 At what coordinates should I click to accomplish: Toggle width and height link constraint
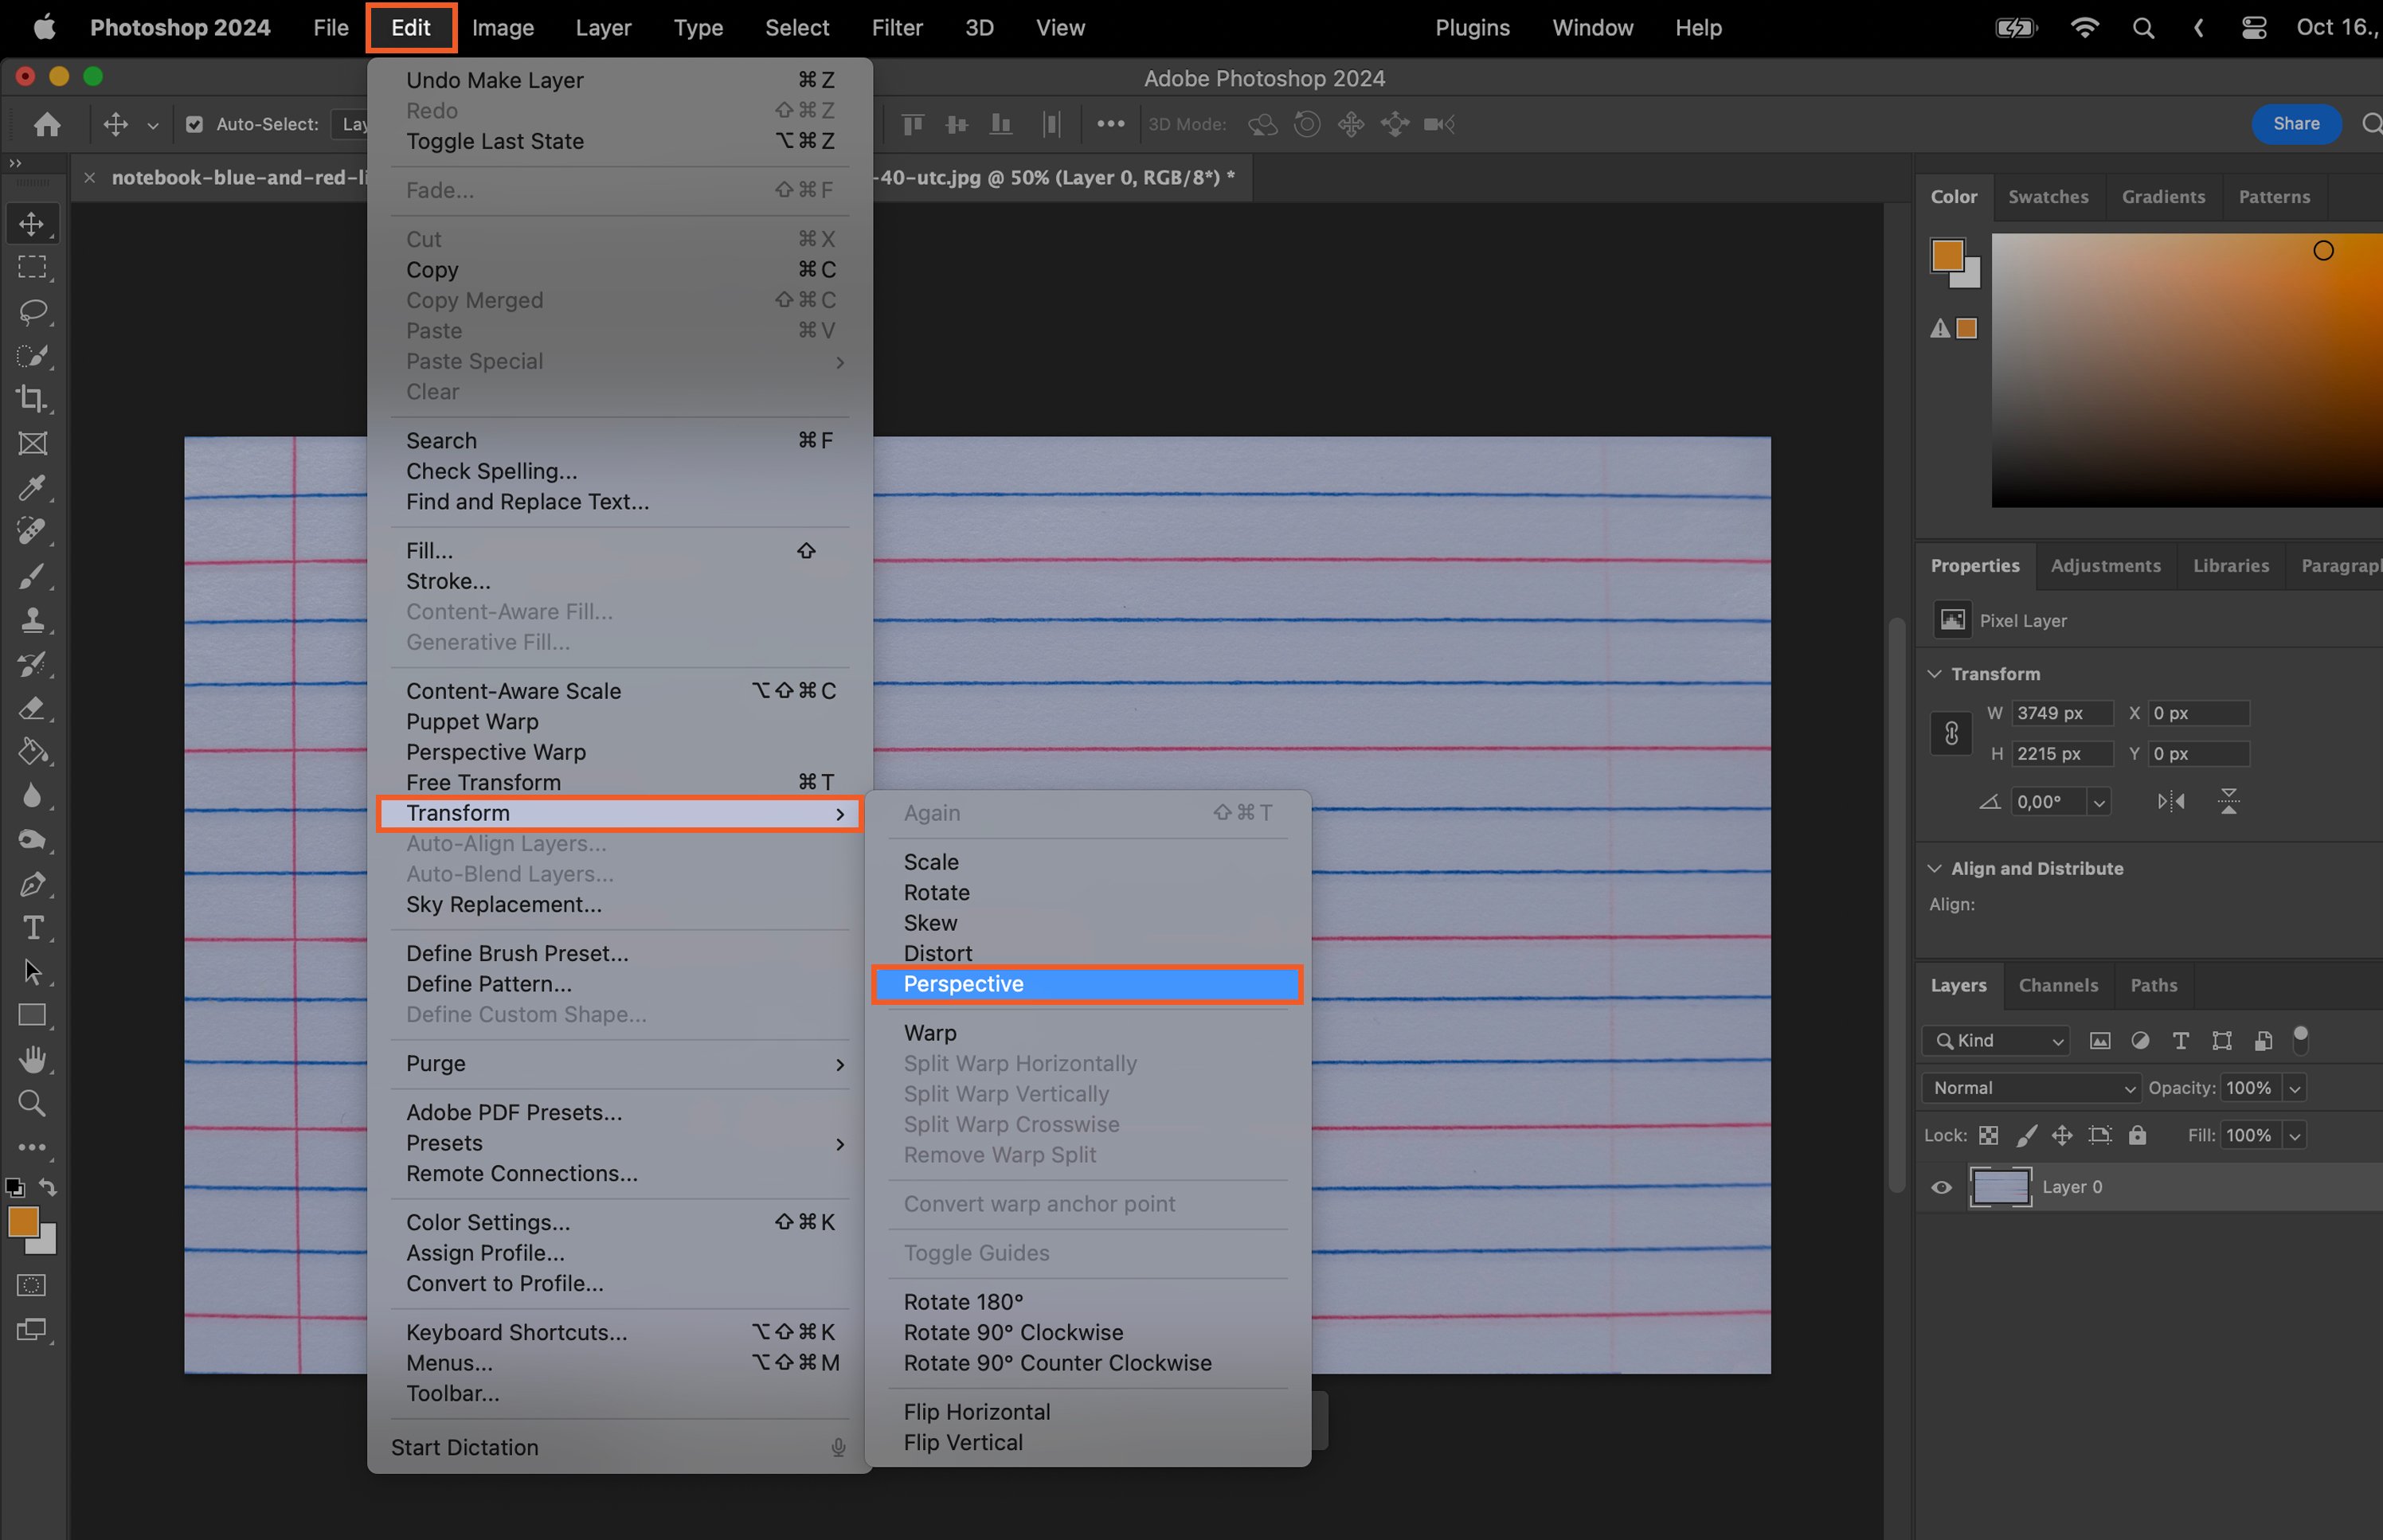(1950, 734)
